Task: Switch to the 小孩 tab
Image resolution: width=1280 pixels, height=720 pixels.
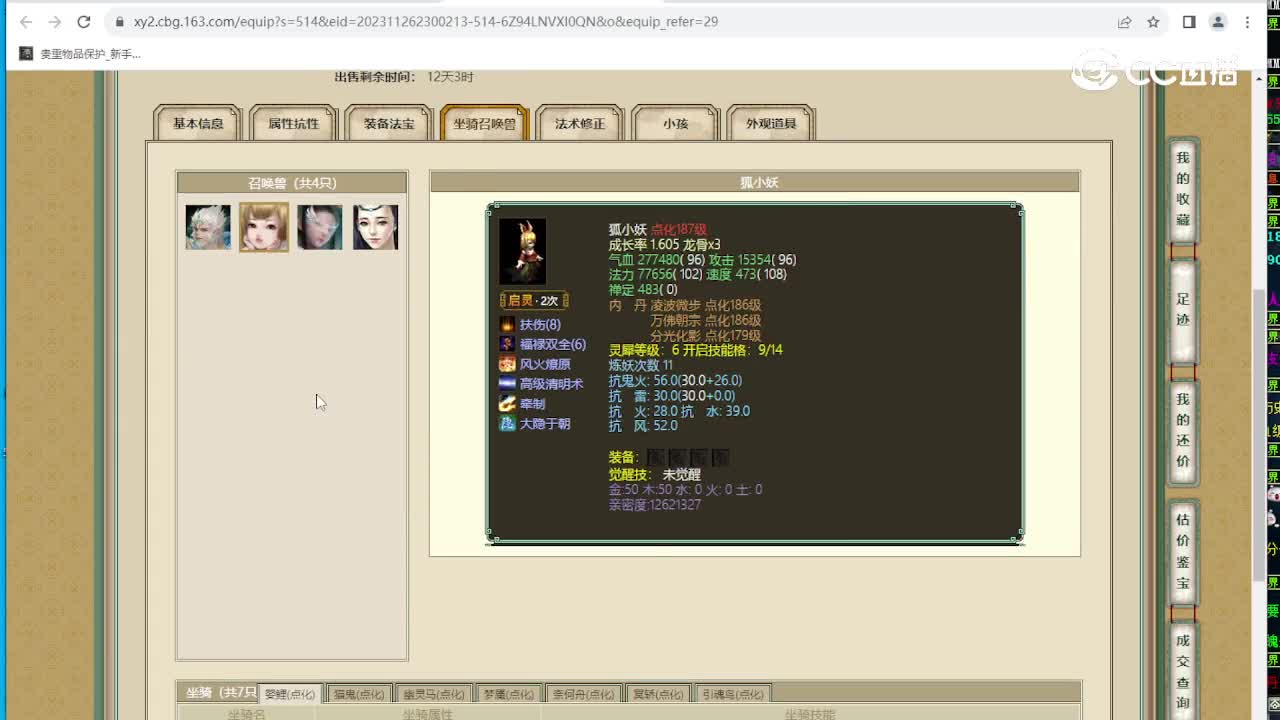Action: point(675,123)
